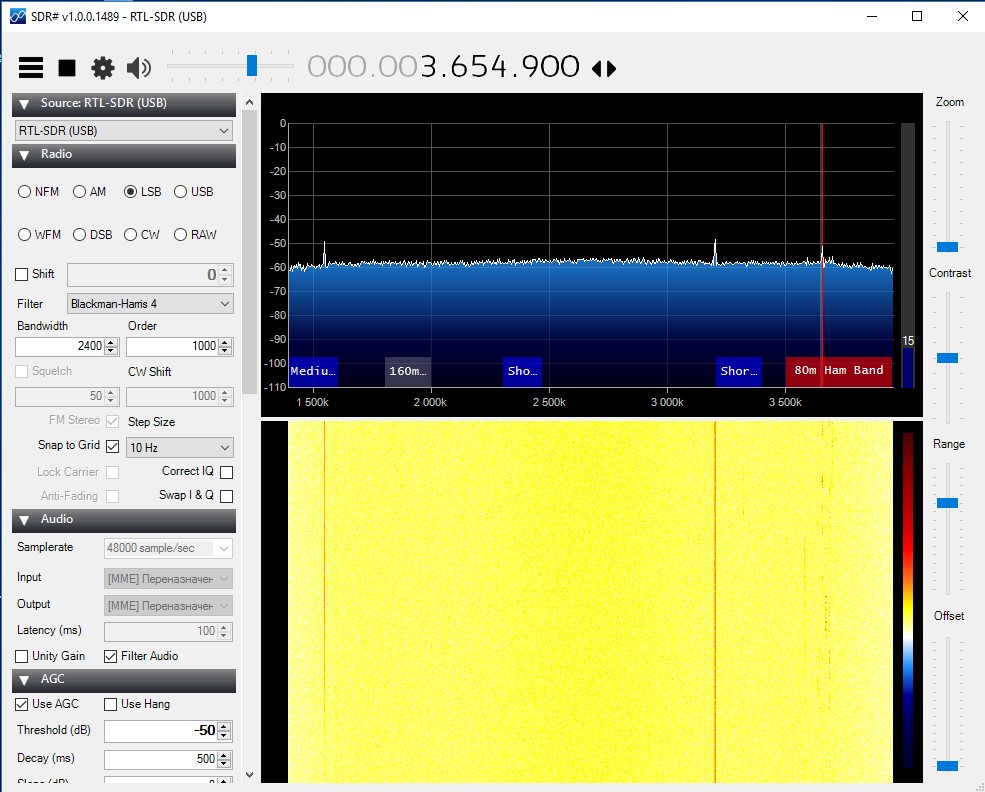Click the Decay (ms) 500 field
This screenshot has height=792, width=985.
(x=161, y=759)
